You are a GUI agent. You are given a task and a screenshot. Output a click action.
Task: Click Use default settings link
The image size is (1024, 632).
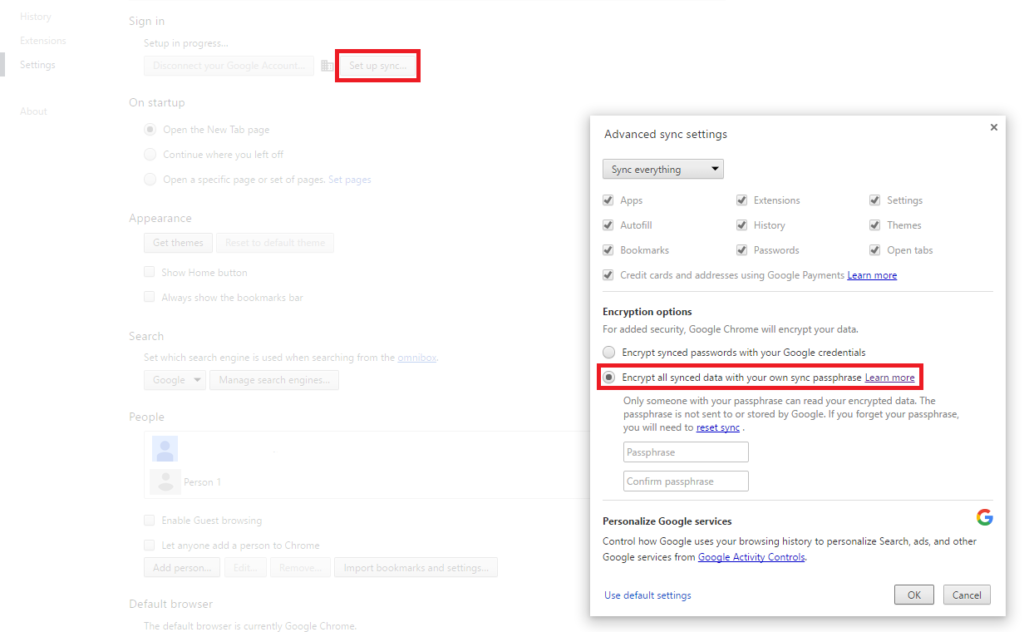647,595
